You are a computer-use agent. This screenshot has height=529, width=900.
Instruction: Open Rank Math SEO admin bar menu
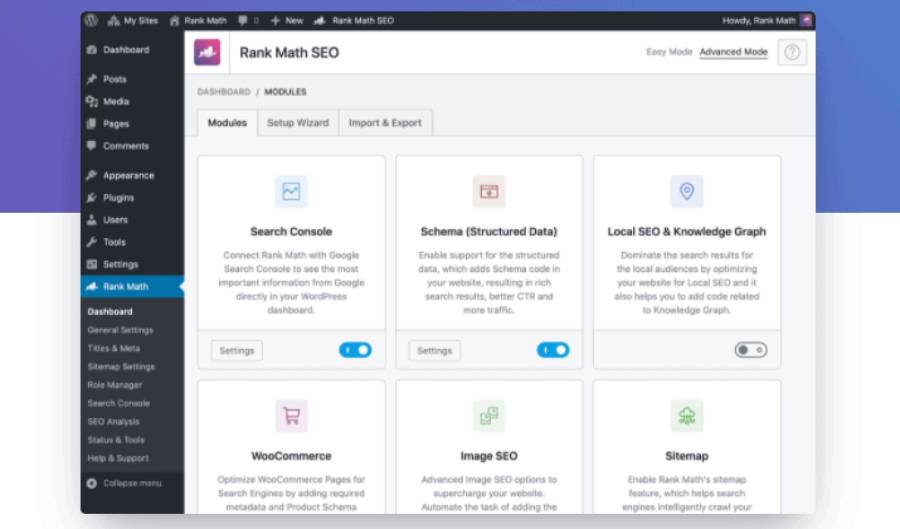coord(354,21)
